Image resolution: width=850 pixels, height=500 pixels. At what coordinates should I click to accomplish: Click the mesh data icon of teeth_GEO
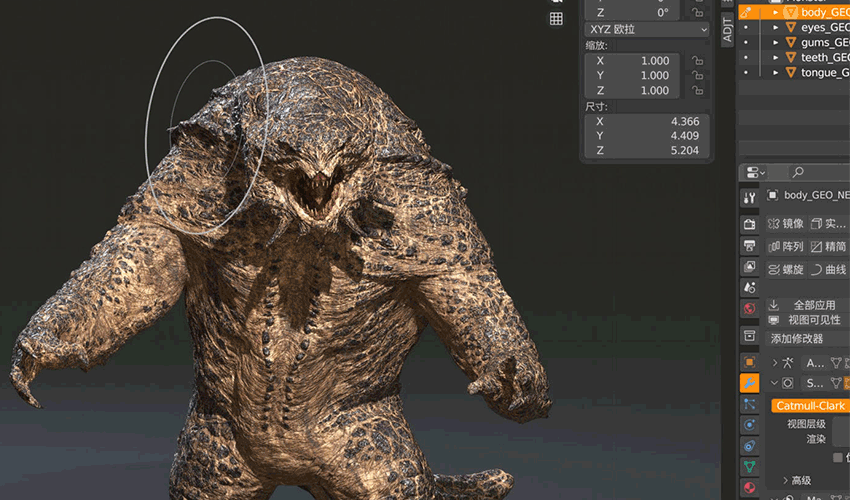[791, 57]
